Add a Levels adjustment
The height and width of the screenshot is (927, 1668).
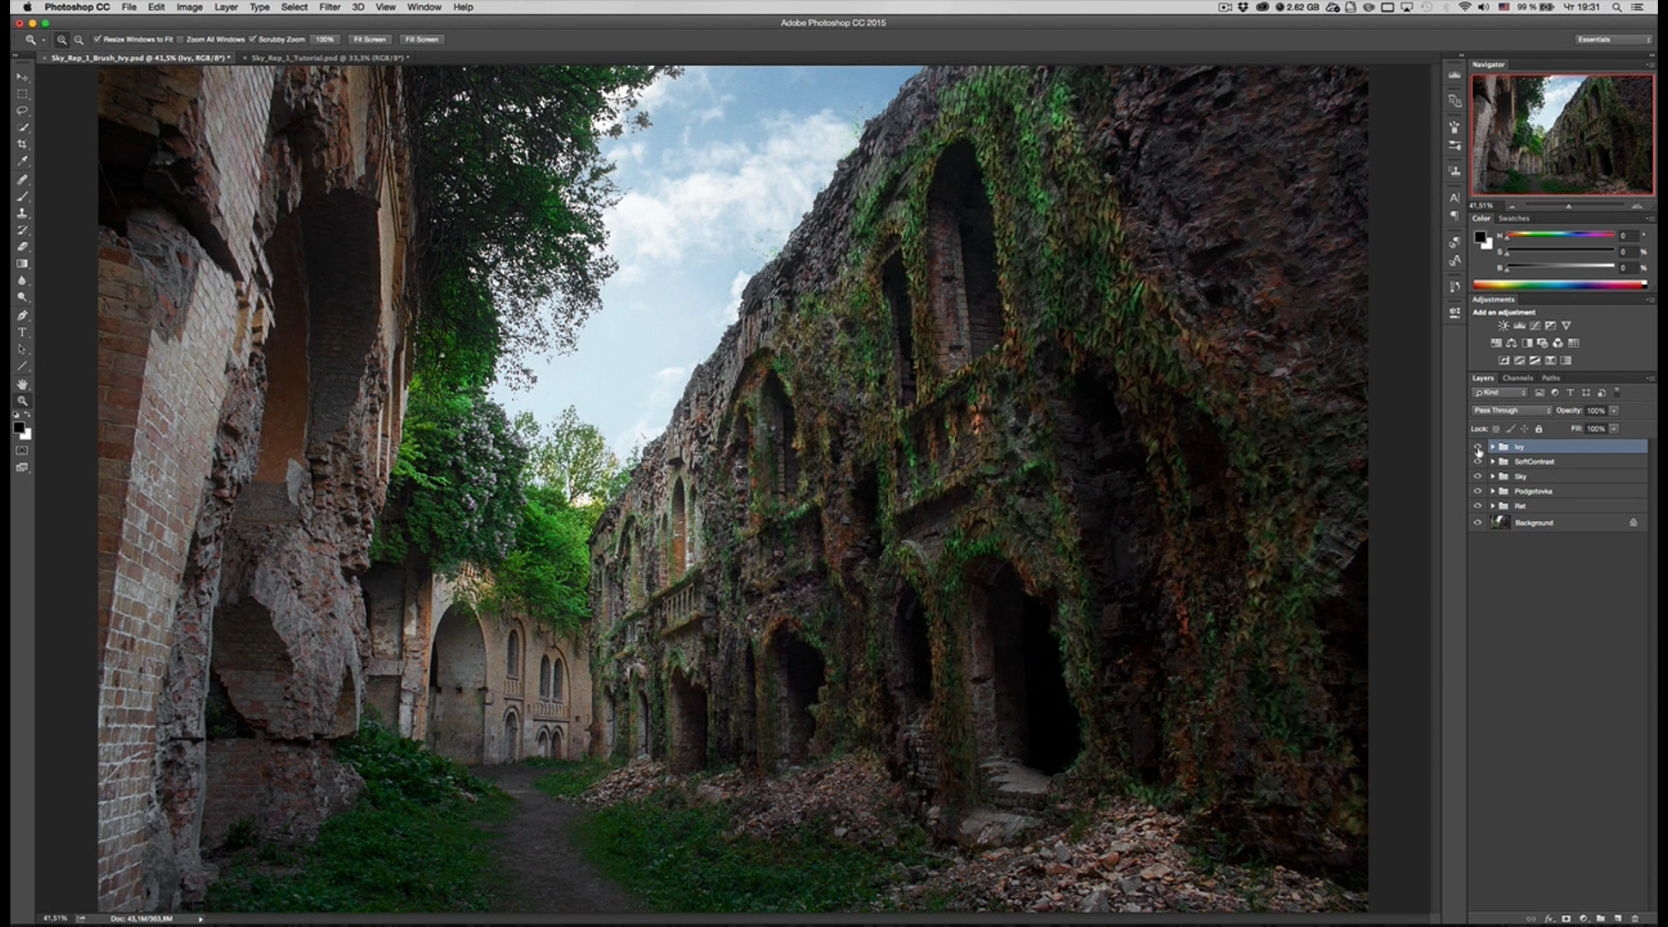[x=1519, y=326]
